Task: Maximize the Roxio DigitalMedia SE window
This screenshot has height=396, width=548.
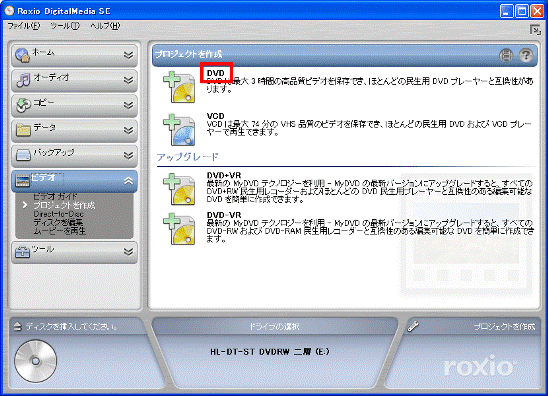Action: pyautogui.click(x=522, y=11)
